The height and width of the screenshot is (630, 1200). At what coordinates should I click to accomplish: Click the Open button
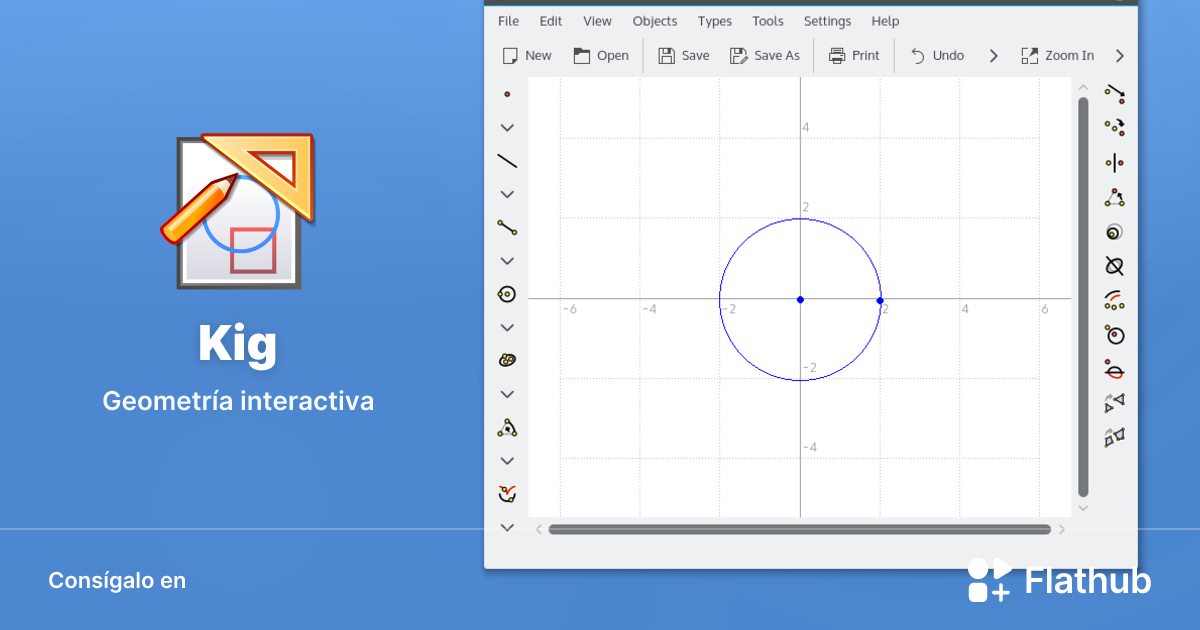click(x=601, y=56)
